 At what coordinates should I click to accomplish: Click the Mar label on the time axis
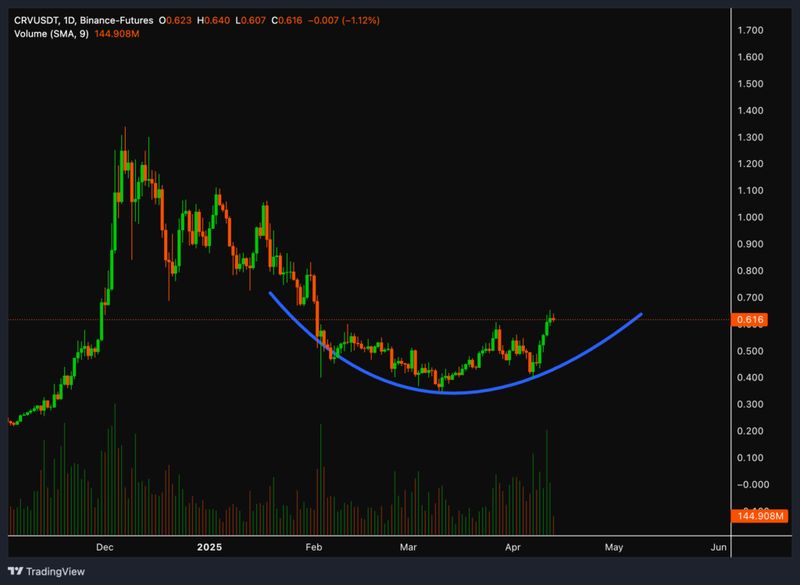point(408,547)
